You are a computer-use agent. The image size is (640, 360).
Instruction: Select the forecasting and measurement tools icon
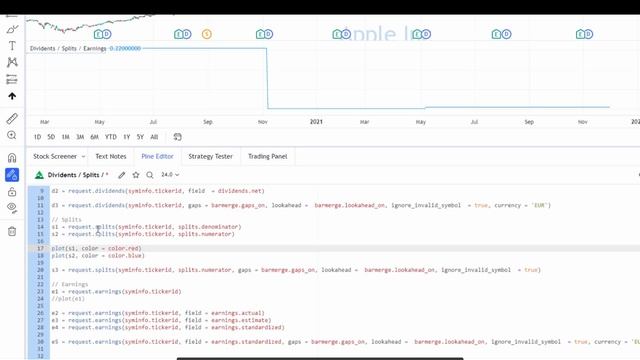[x=12, y=79]
